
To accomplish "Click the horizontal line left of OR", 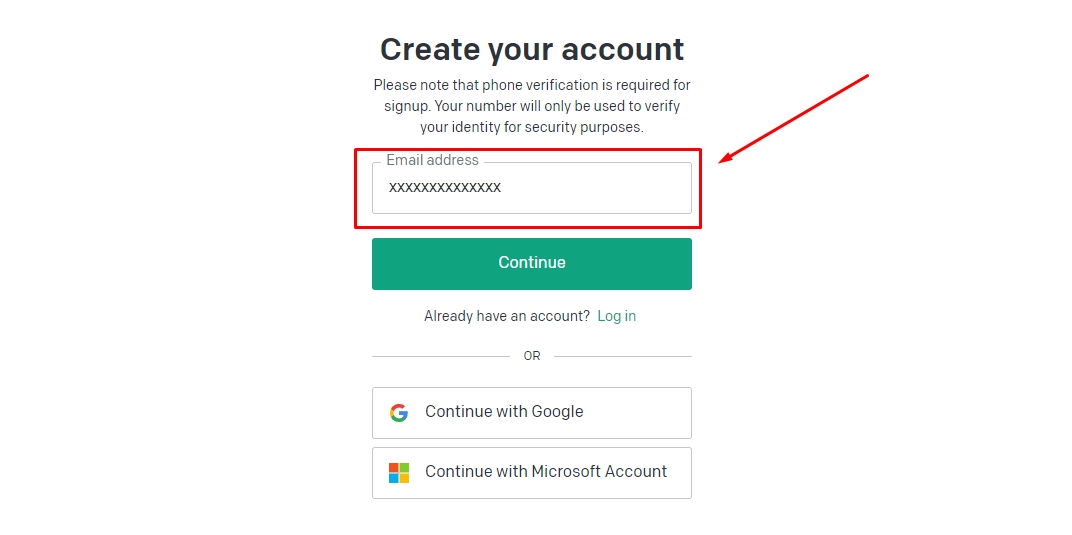I will pos(441,356).
